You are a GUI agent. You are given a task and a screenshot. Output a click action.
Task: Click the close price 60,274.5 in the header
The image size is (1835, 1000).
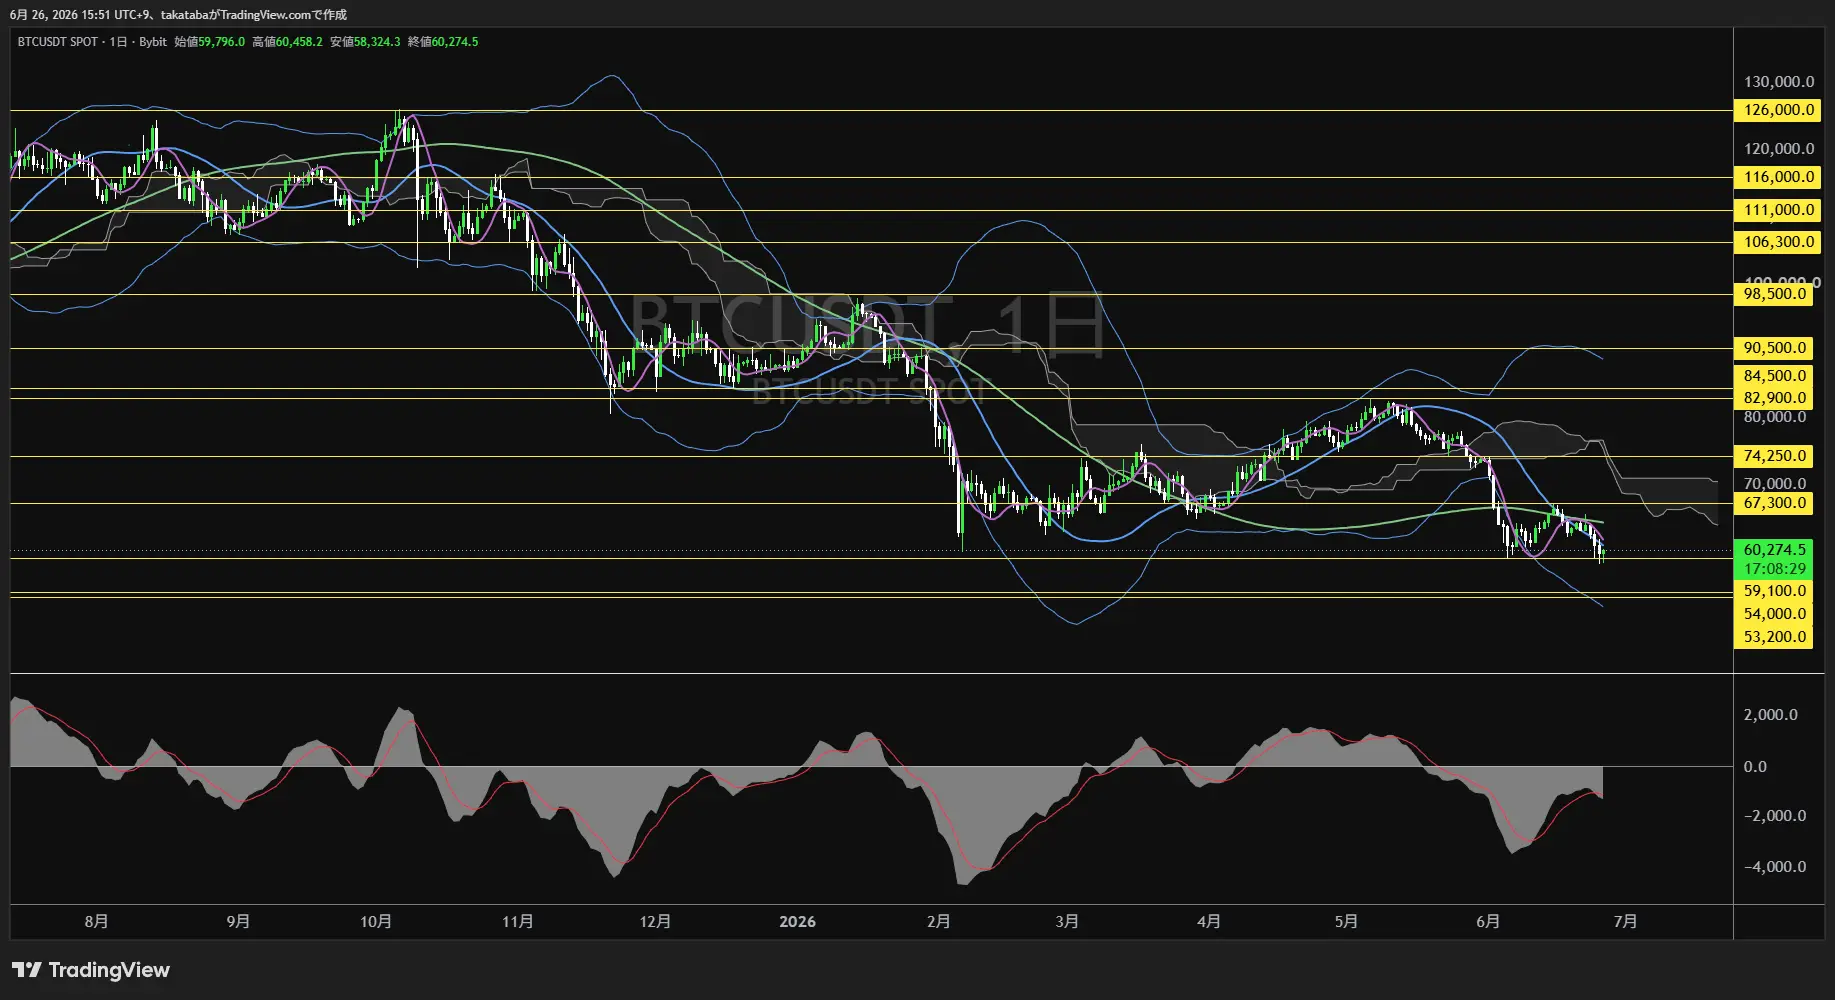pyautogui.click(x=455, y=42)
